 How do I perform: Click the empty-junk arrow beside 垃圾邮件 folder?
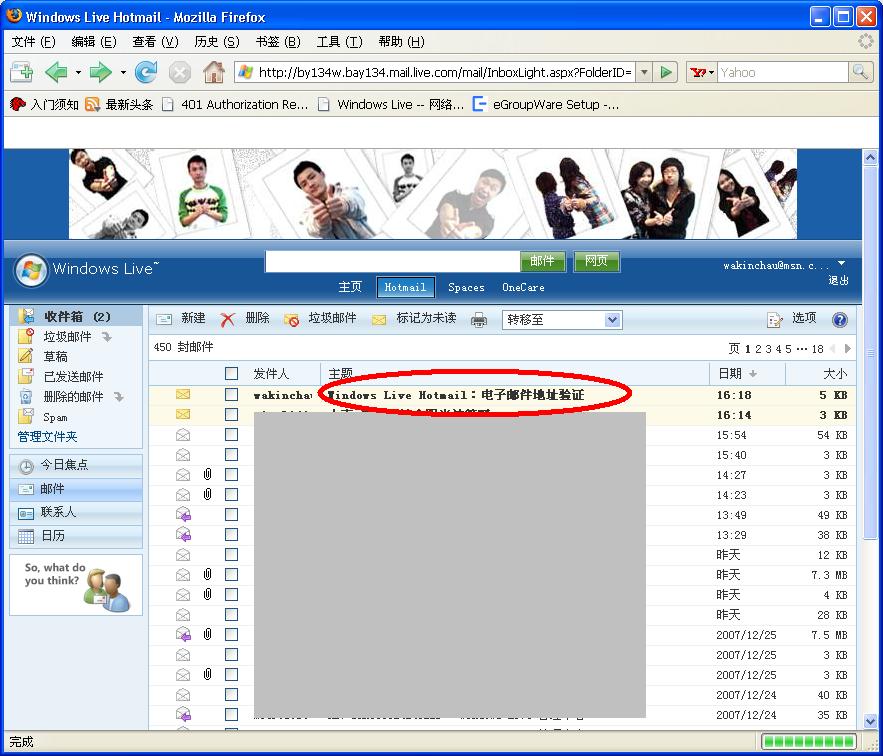pos(107,337)
